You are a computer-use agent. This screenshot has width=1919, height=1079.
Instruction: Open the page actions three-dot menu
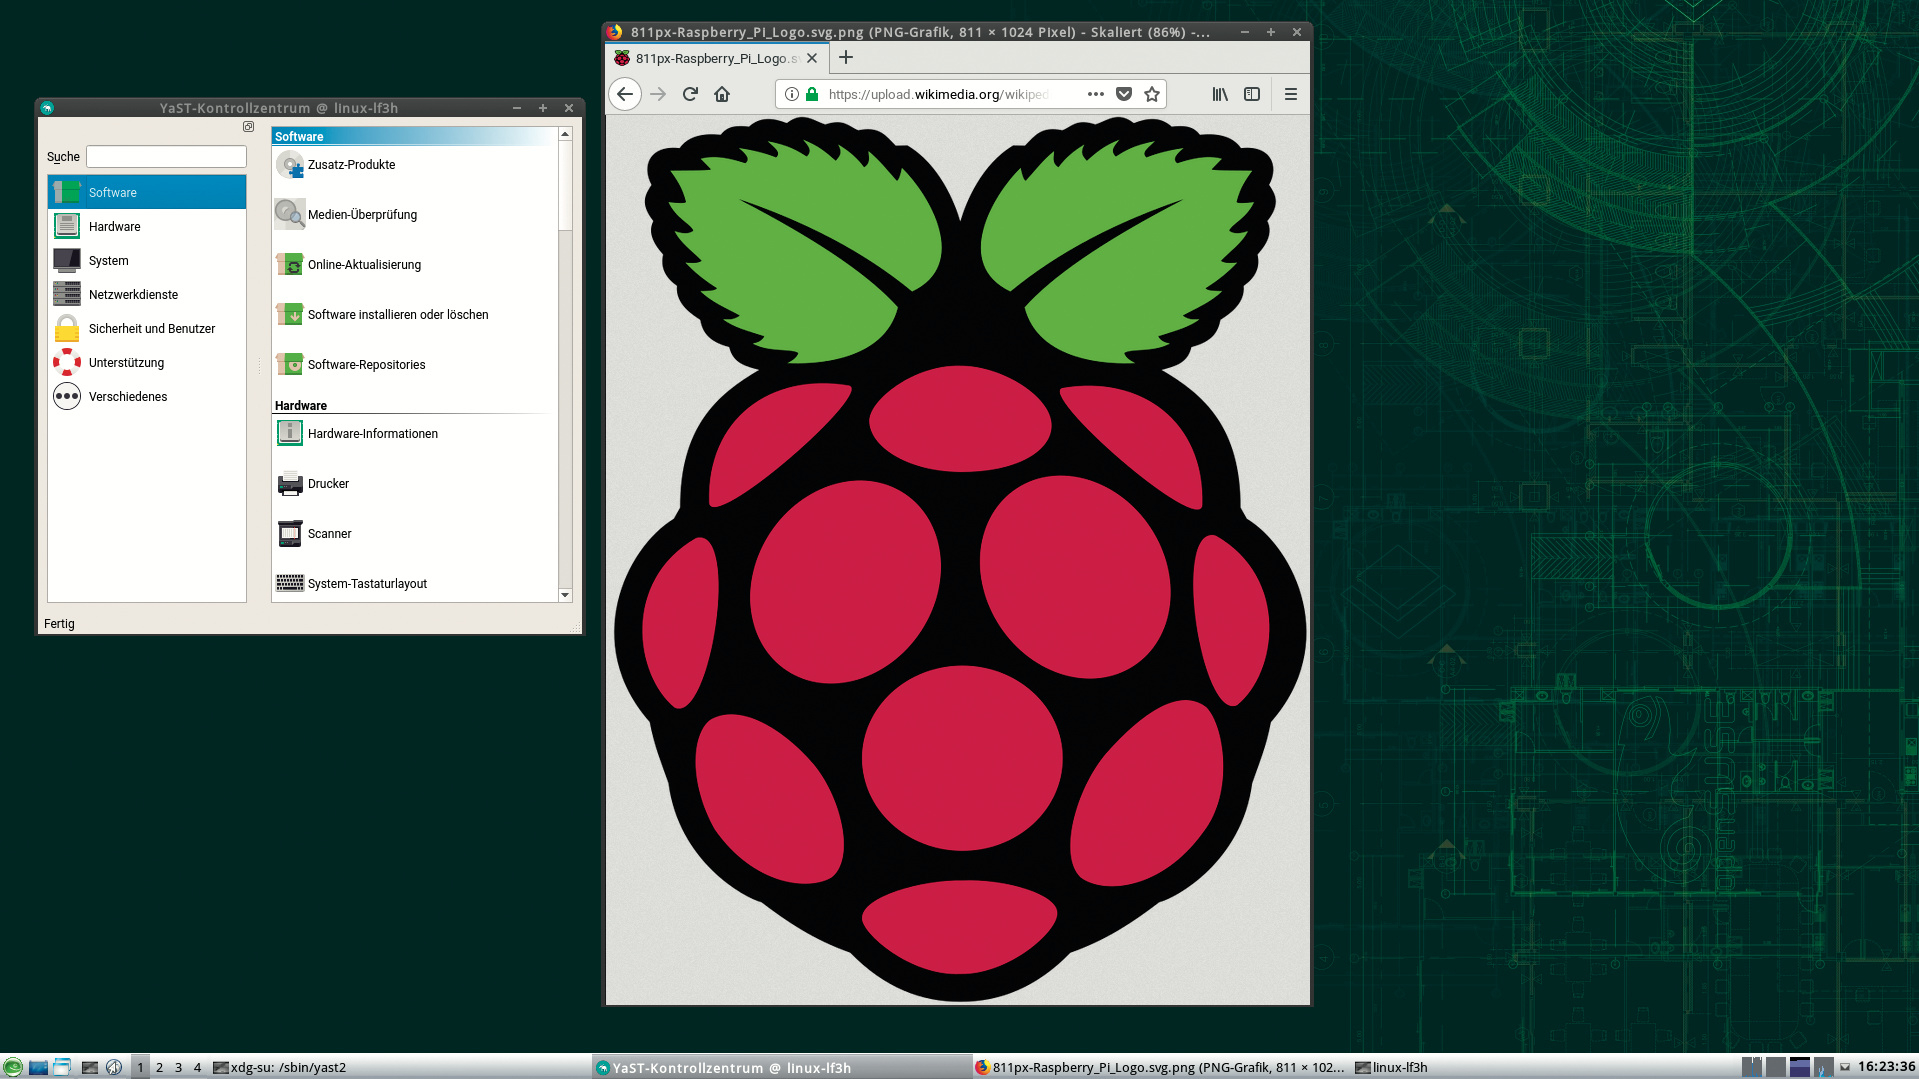(x=1096, y=94)
